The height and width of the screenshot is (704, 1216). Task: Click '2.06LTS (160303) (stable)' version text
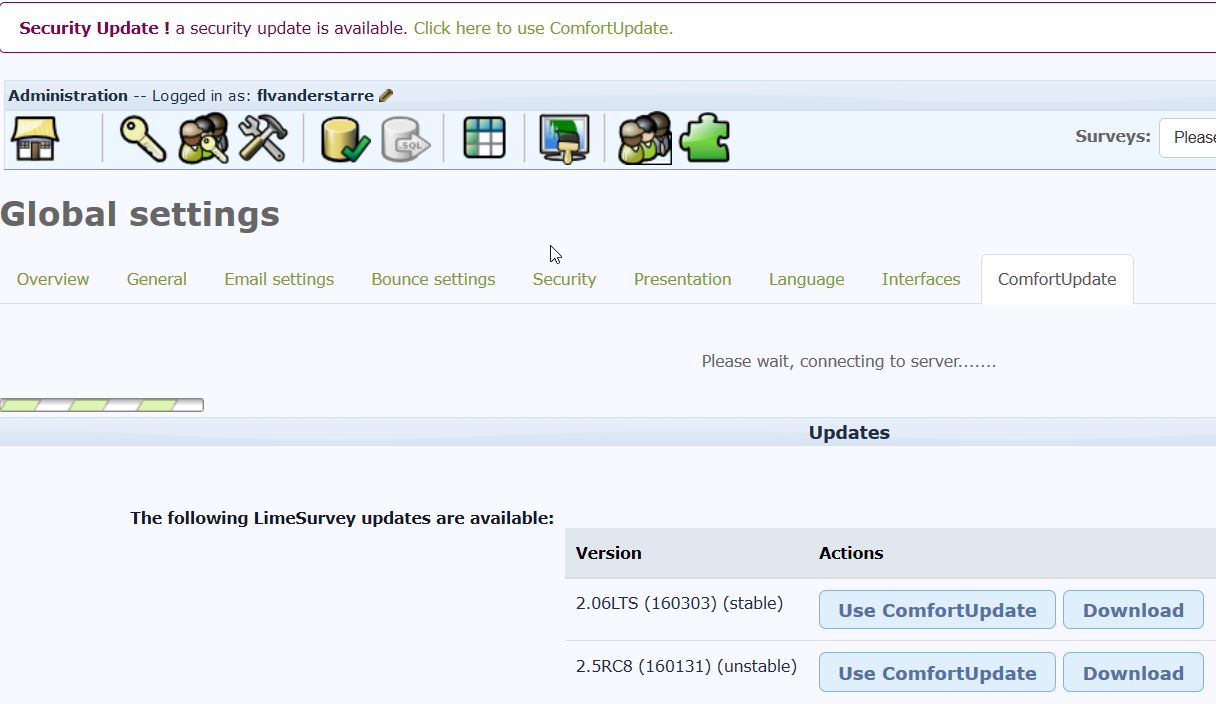point(680,603)
